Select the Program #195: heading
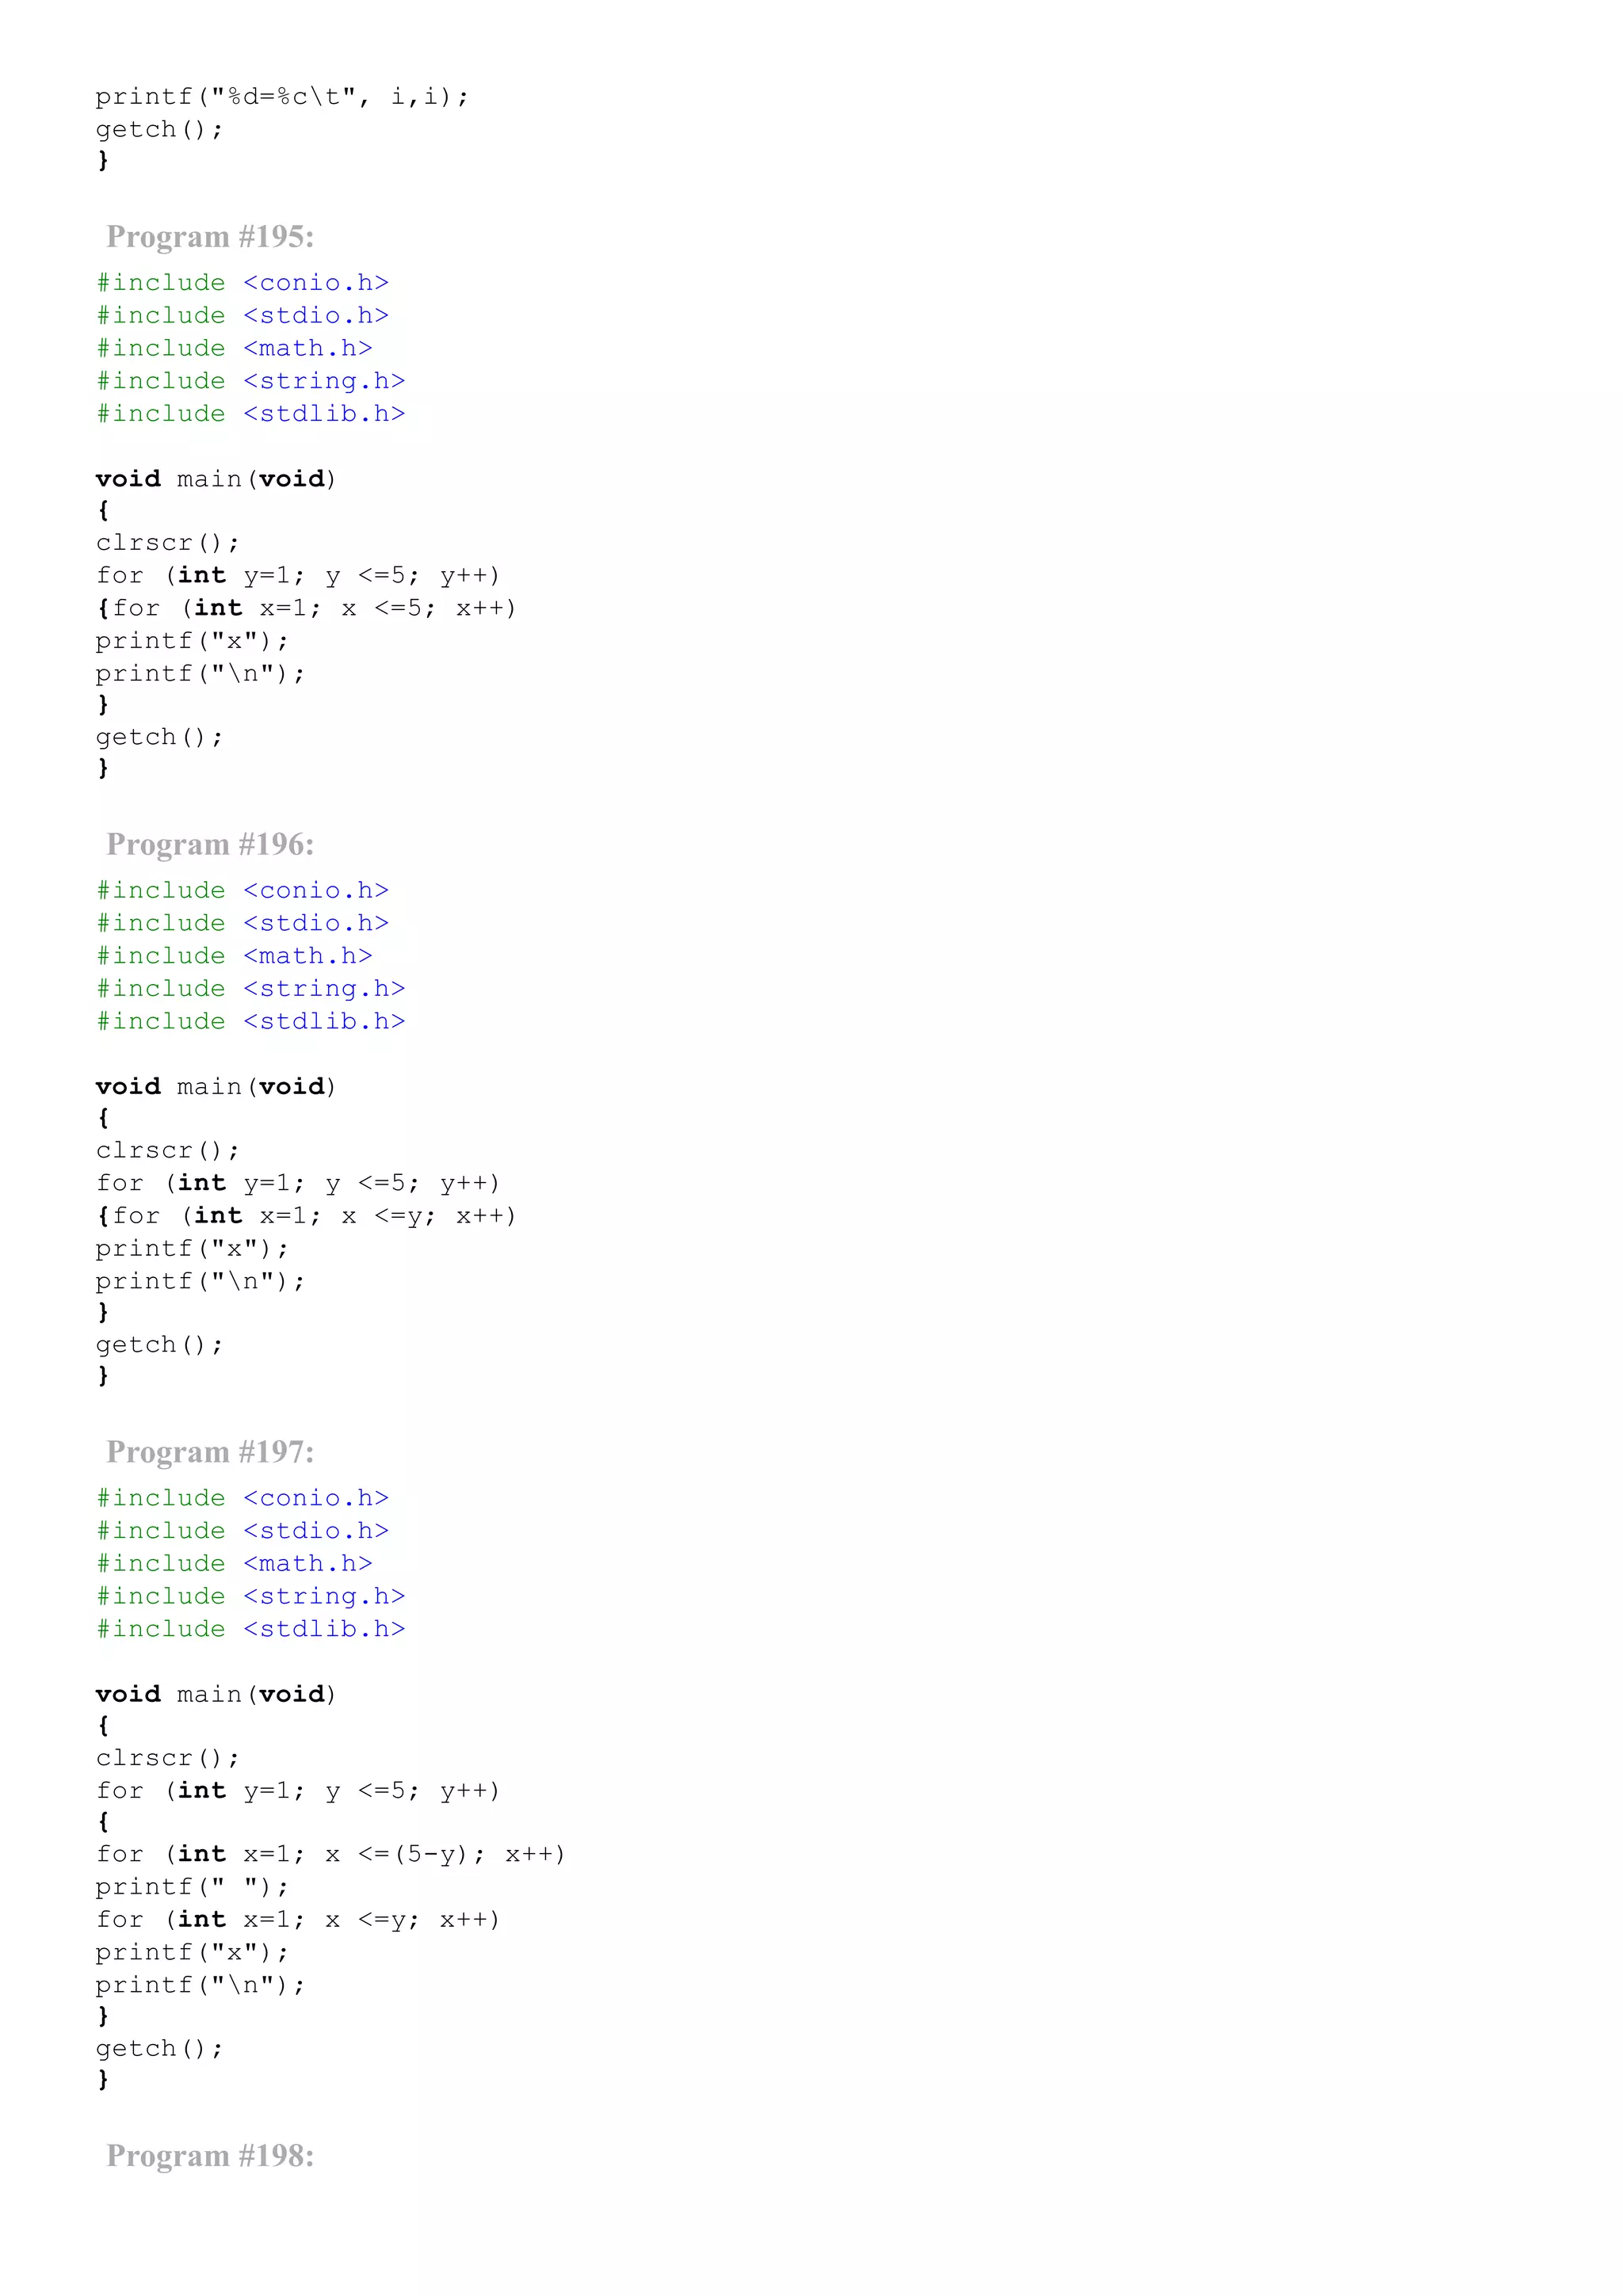Viewport: 1623px width, 2296px height. coord(210,237)
